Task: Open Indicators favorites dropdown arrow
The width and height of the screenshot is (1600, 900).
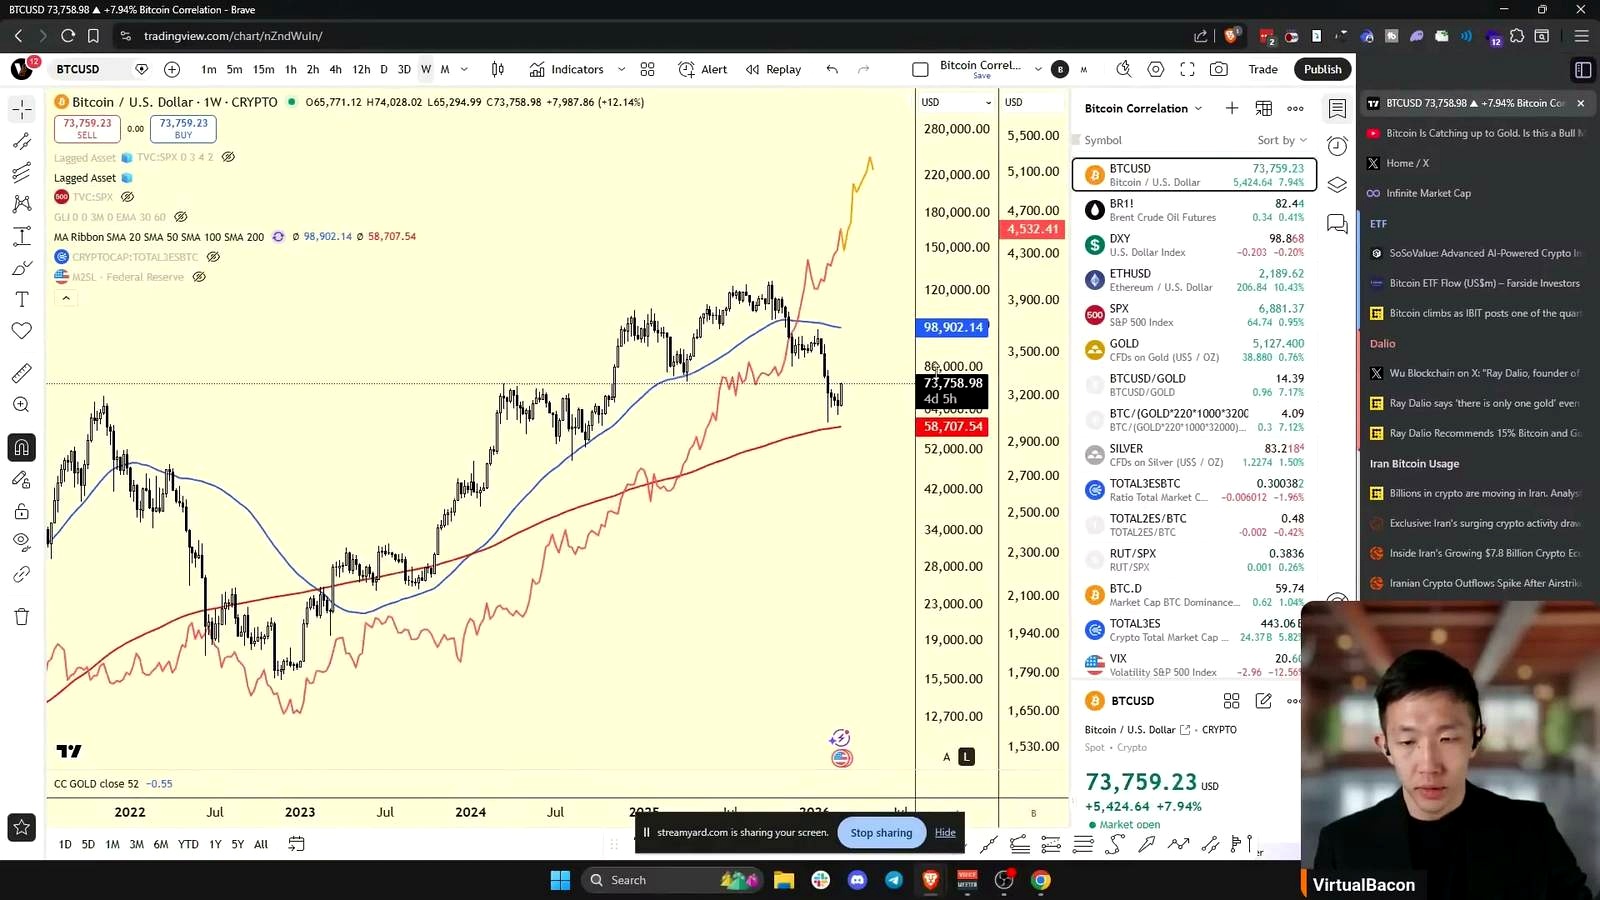Action: click(621, 69)
